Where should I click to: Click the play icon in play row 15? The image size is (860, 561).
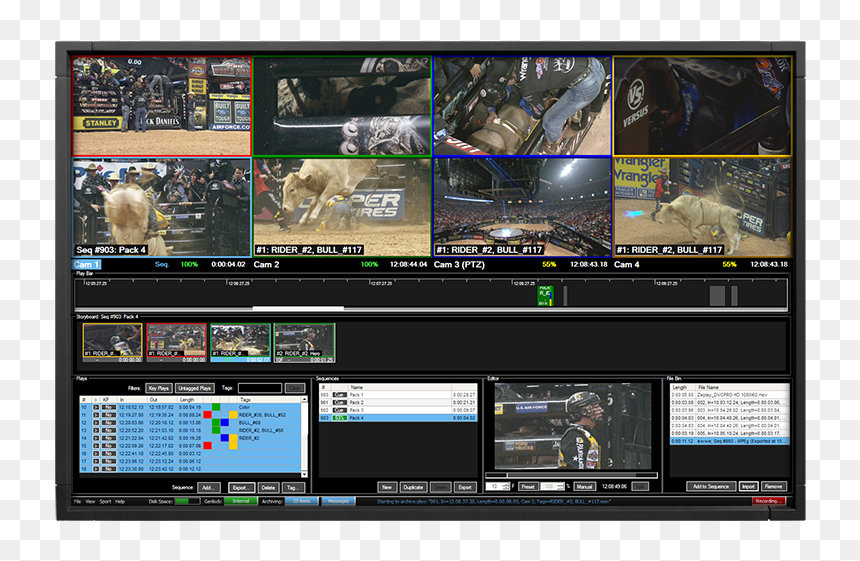coord(96,446)
